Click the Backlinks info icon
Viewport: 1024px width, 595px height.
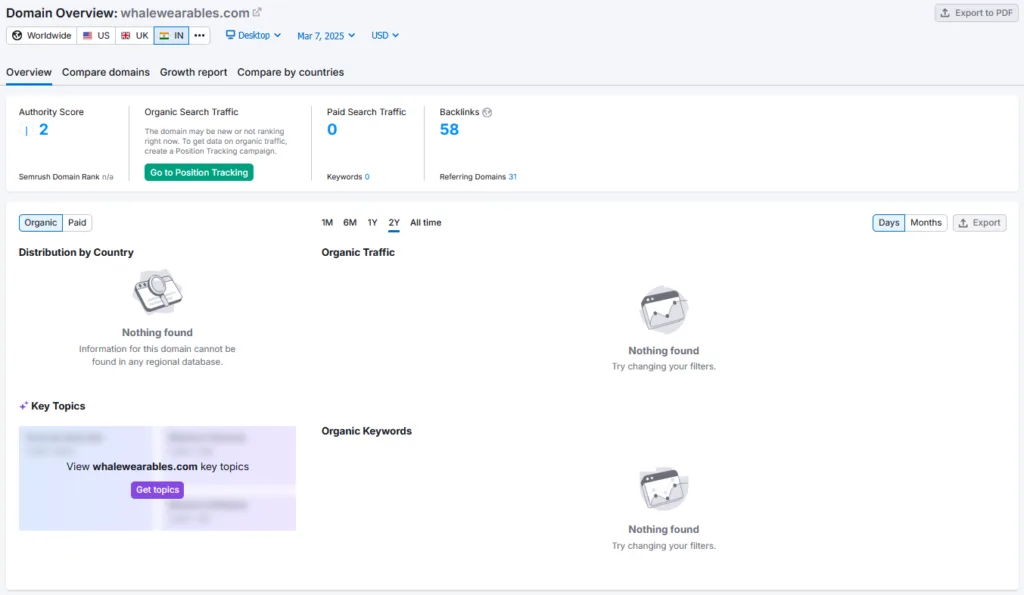tap(487, 112)
